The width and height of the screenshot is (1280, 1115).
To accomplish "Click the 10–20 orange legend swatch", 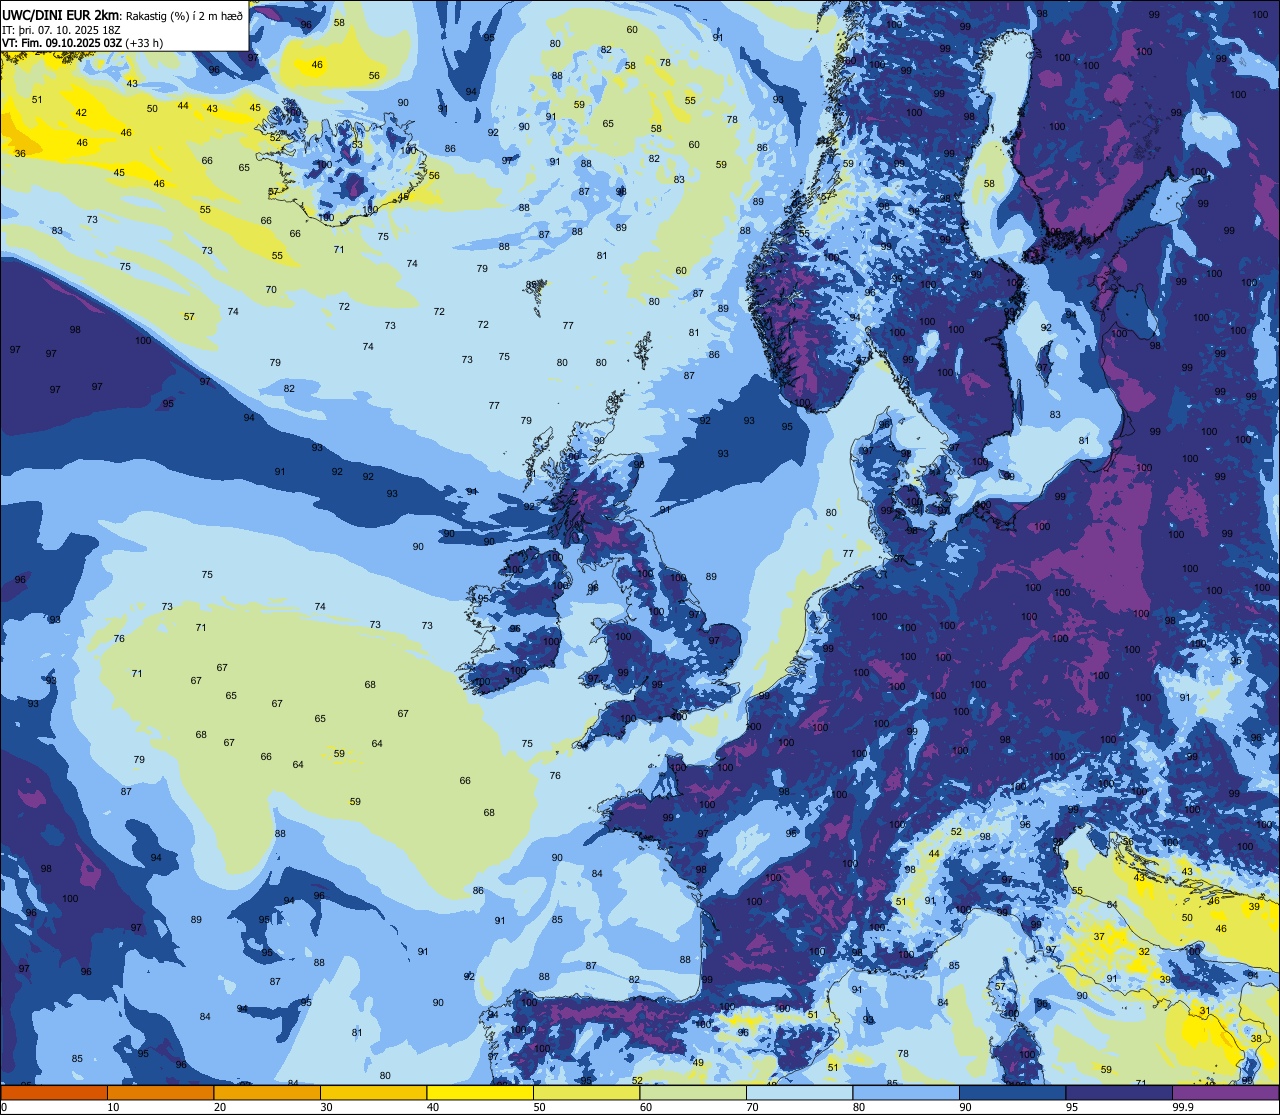I will (160, 1092).
